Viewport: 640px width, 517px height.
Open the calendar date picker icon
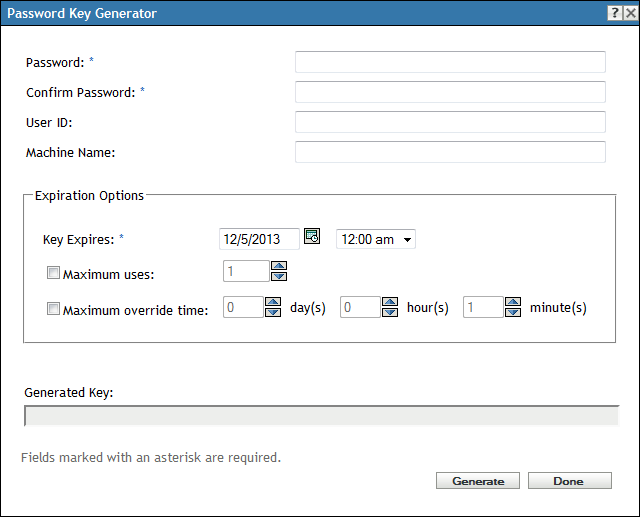point(312,238)
